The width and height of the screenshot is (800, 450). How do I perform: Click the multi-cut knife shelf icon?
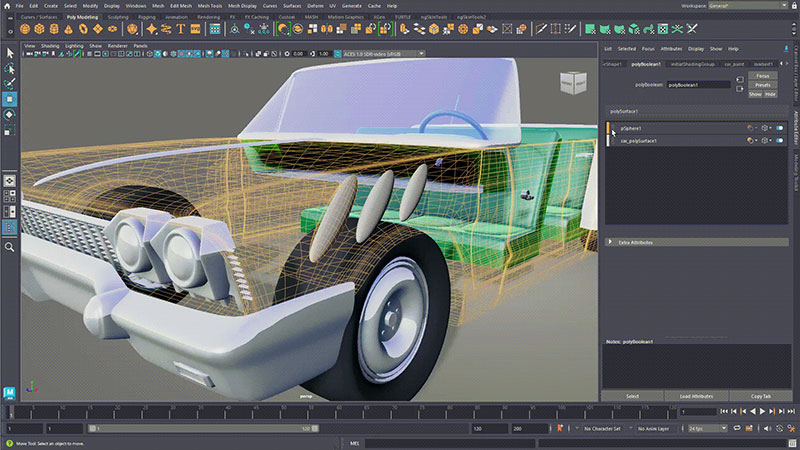(x=541, y=29)
